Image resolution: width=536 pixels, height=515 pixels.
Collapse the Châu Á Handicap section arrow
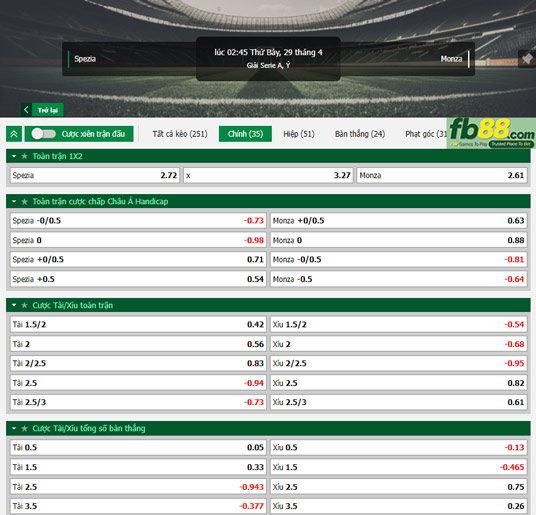(x=14, y=202)
